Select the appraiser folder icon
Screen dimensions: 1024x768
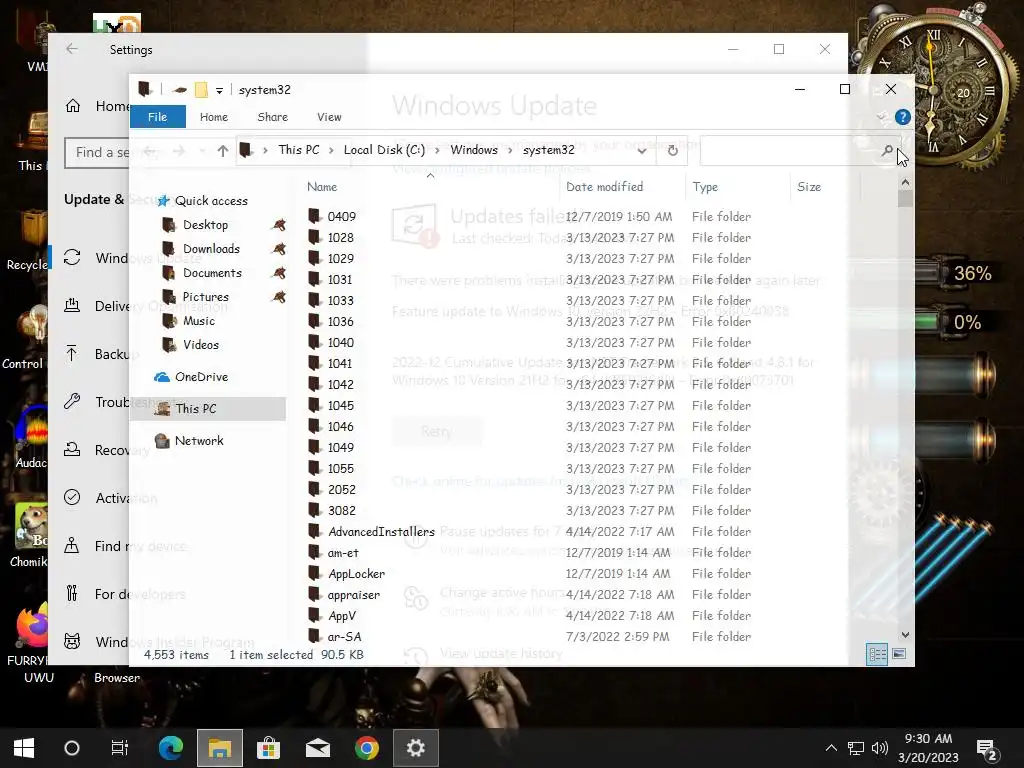[x=315, y=594]
